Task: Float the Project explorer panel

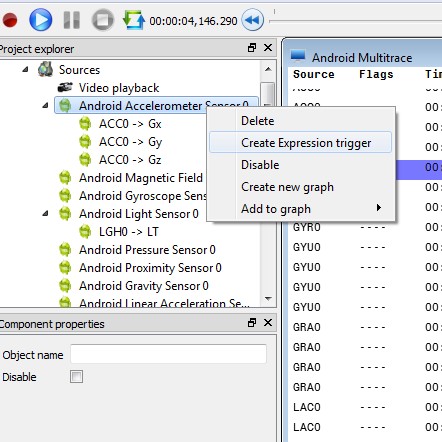Action: [x=252, y=48]
